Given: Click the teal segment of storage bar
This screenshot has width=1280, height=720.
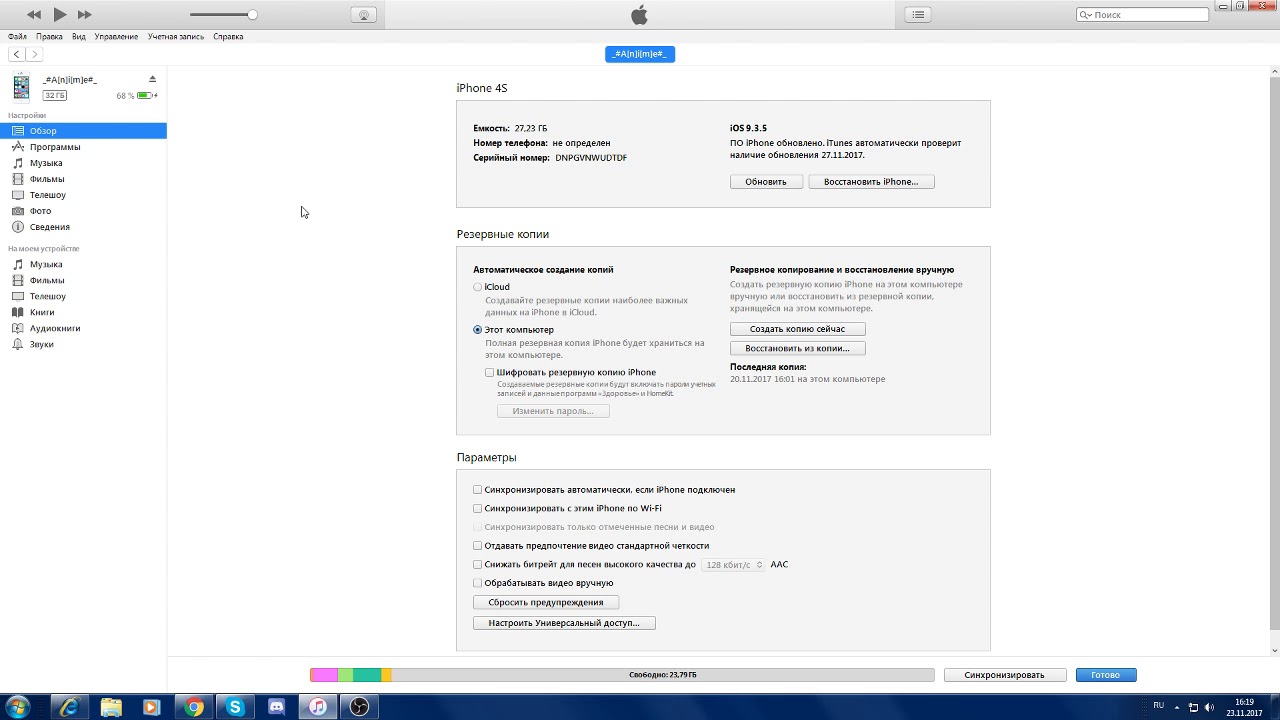Looking at the screenshot, I should (x=367, y=675).
